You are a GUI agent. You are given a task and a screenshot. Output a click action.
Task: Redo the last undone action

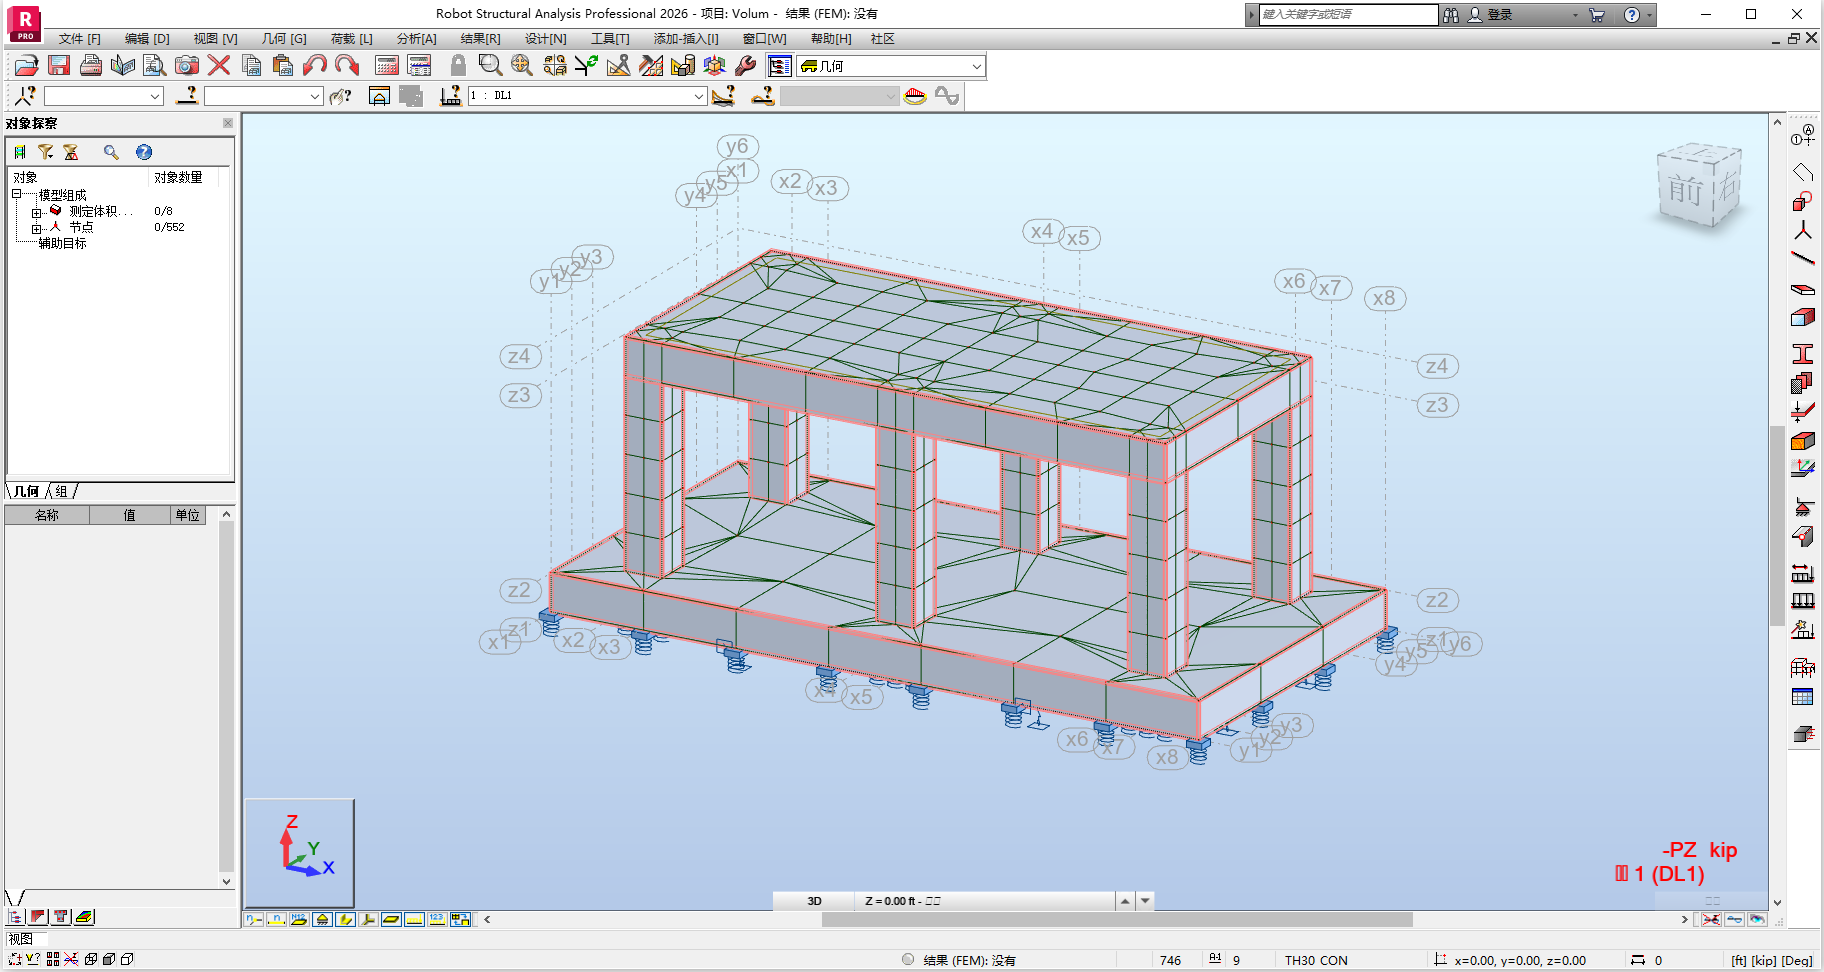tap(347, 66)
